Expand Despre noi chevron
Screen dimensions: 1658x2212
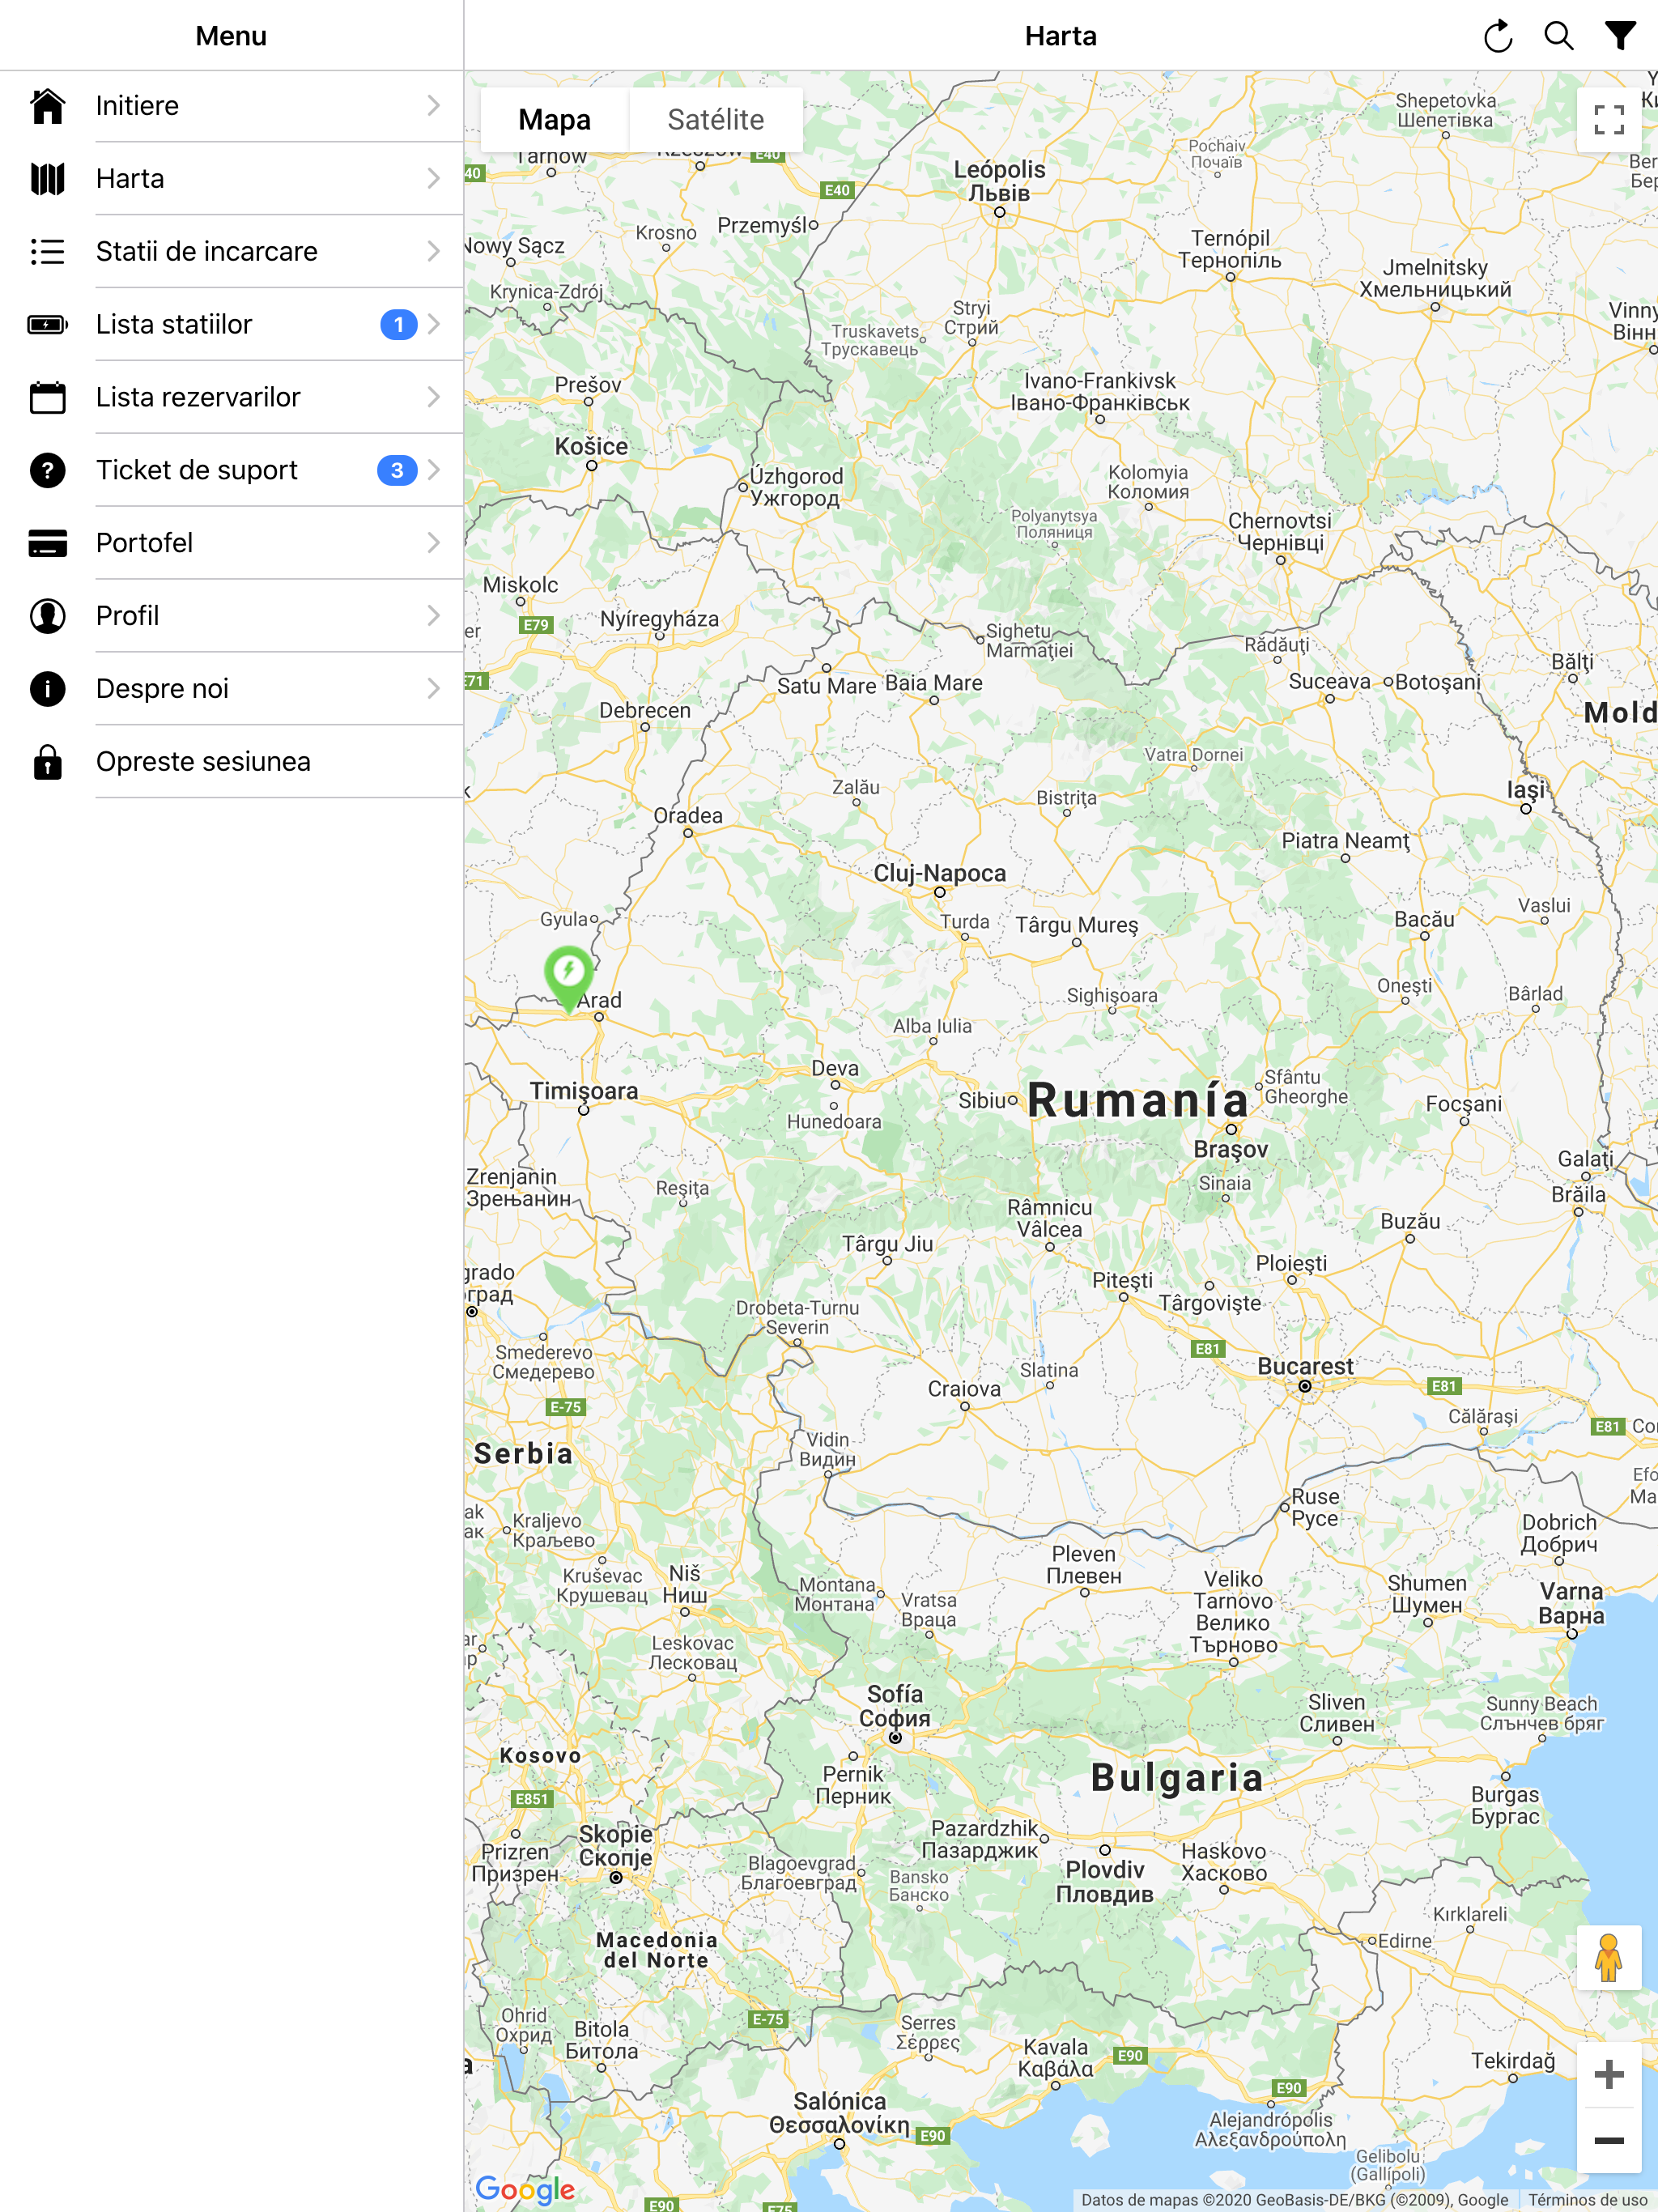[x=434, y=689]
